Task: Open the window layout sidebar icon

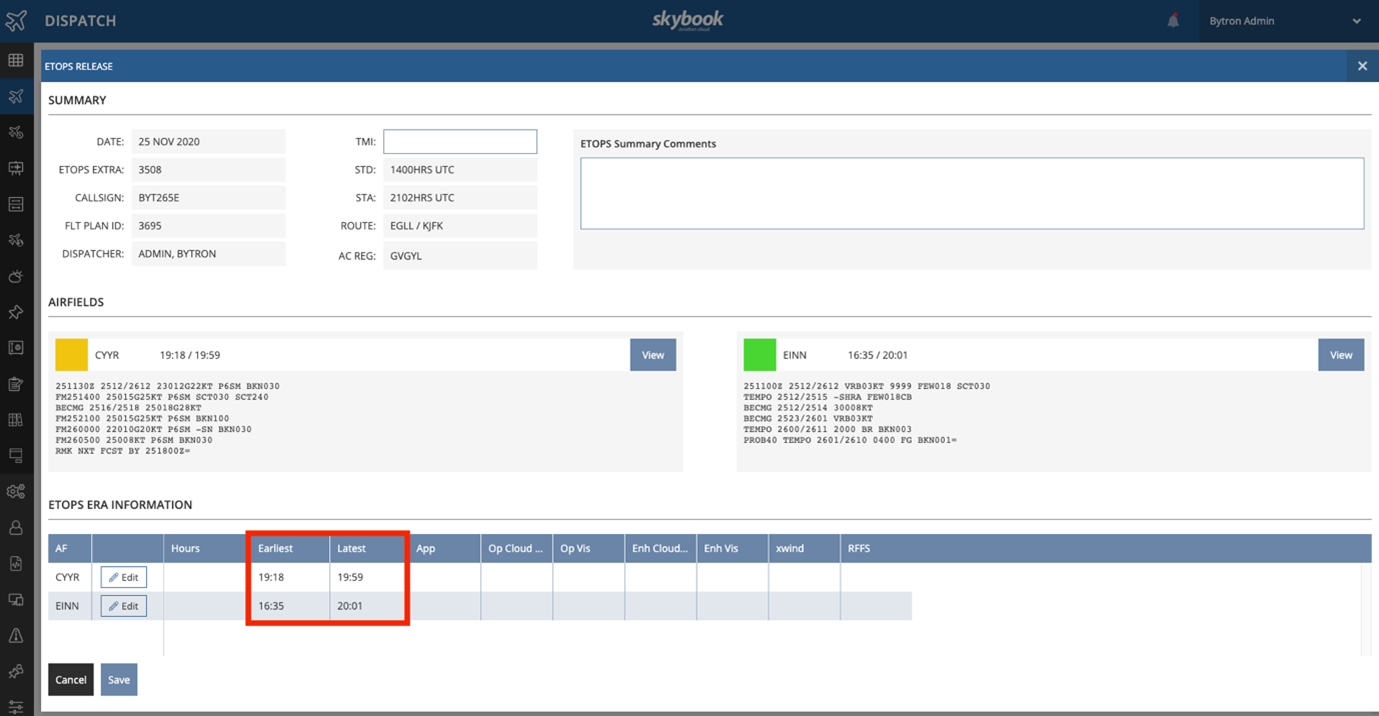Action: click(x=16, y=456)
